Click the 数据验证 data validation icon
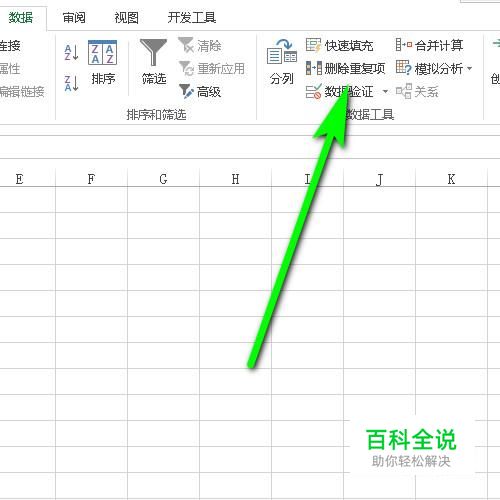This screenshot has width=500, height=500. pos(313,91)
